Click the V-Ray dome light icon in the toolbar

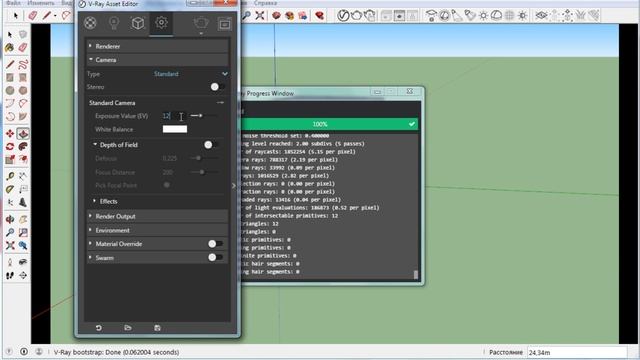pos(496,16)
